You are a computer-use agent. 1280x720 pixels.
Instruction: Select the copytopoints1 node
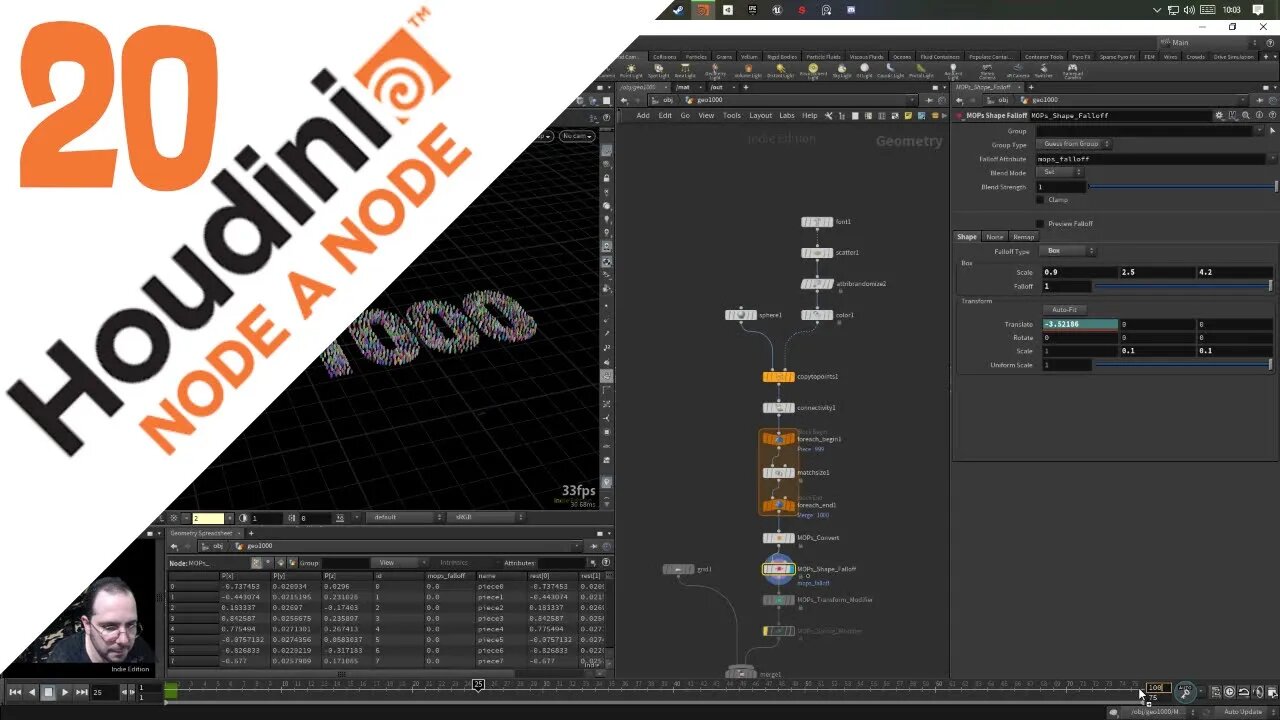(779, 377)
